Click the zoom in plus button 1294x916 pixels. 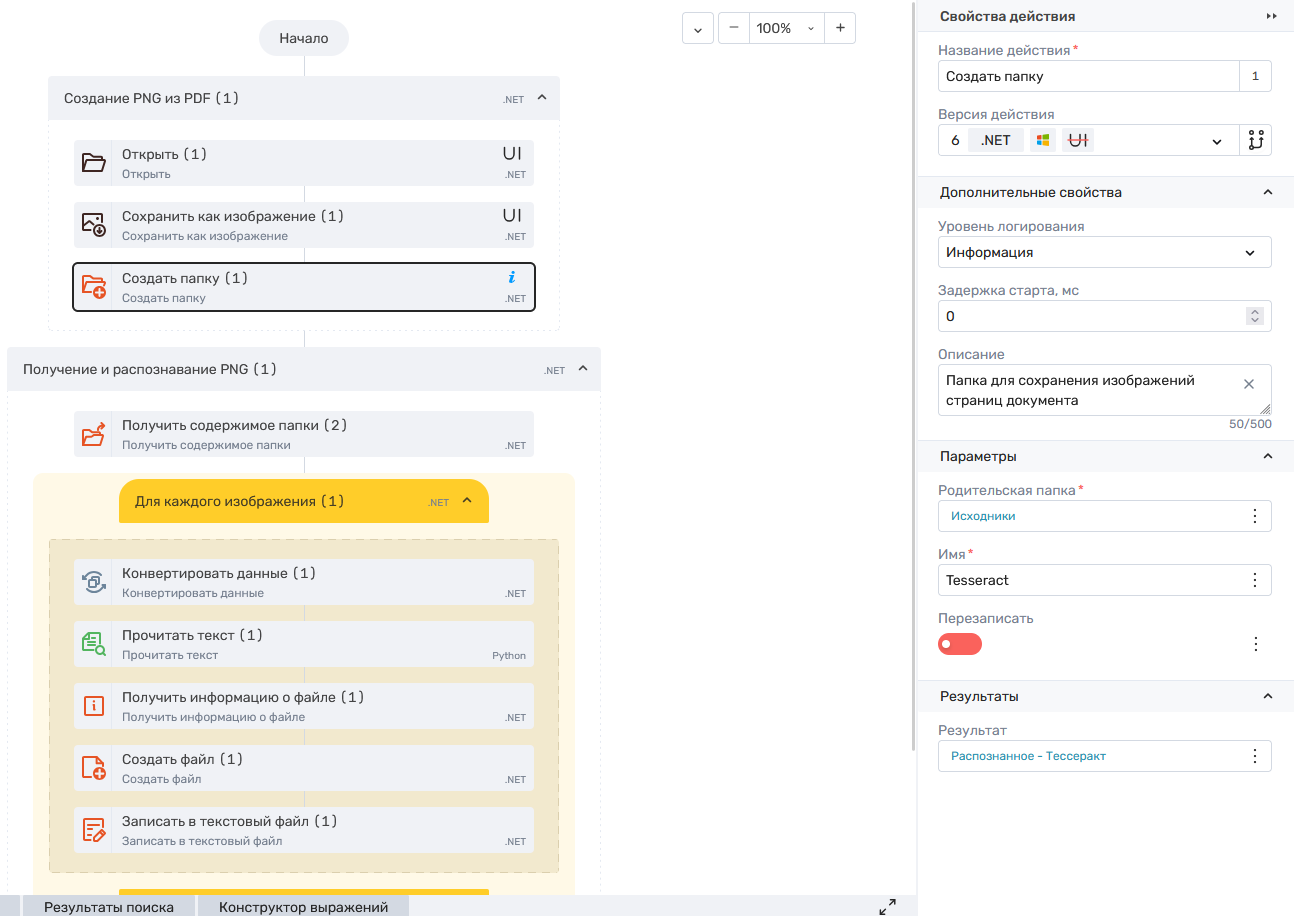[x=840, y=28]
